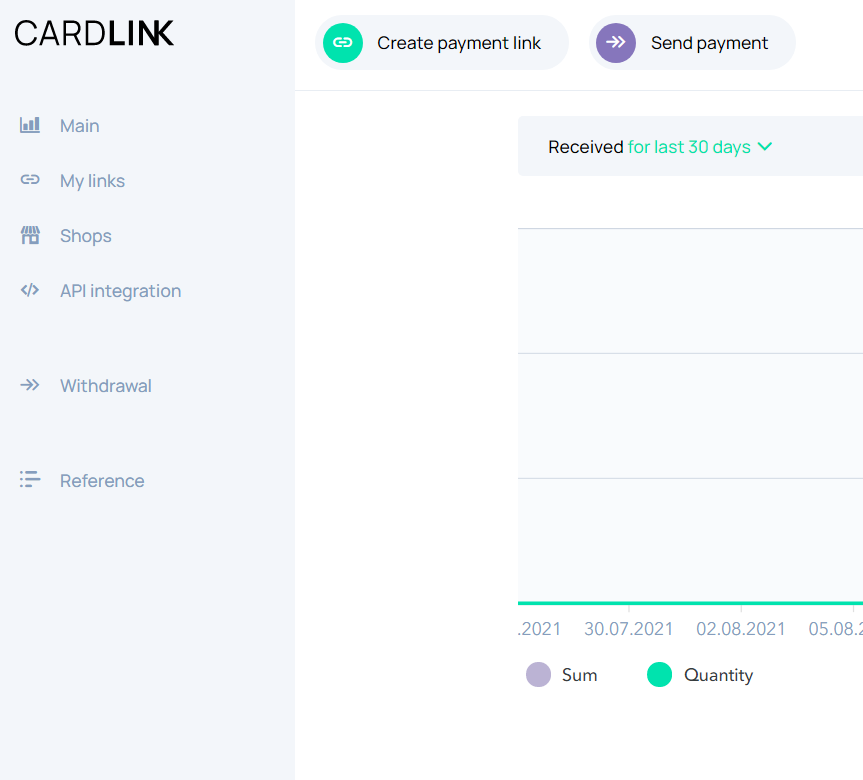Click the lavender Sum legend color circle
The height and width of the screenshot is (780, 863).
[x=539, y=675]
